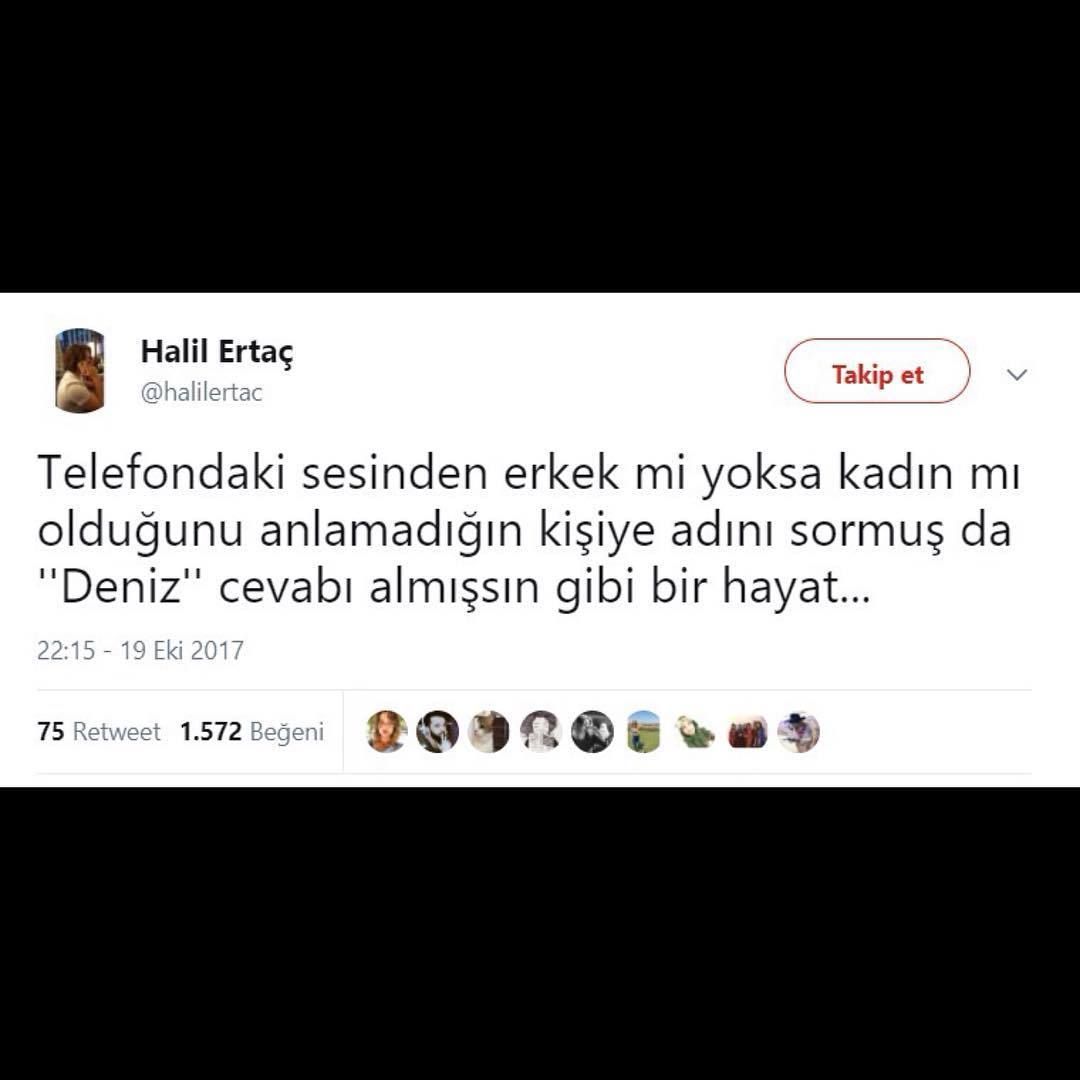View the 75 Retweet list

(99, 731)
